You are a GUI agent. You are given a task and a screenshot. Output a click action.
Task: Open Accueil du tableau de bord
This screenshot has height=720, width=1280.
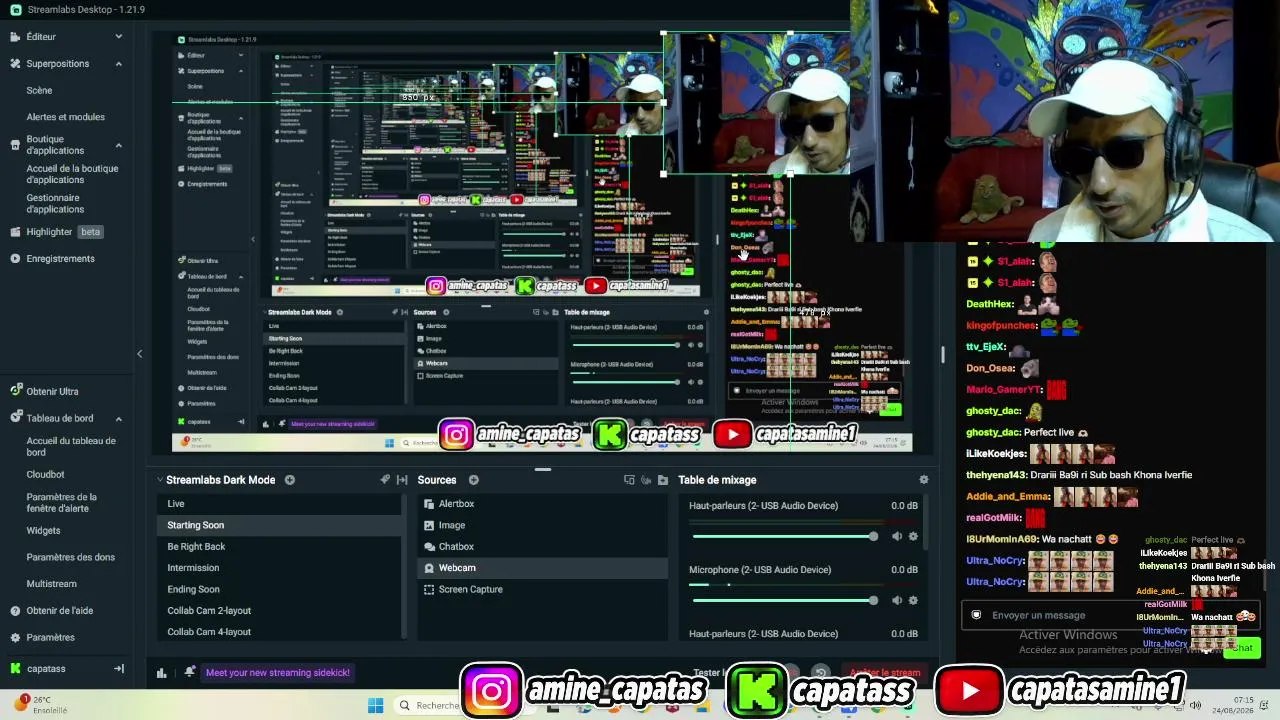click(71, 447)
